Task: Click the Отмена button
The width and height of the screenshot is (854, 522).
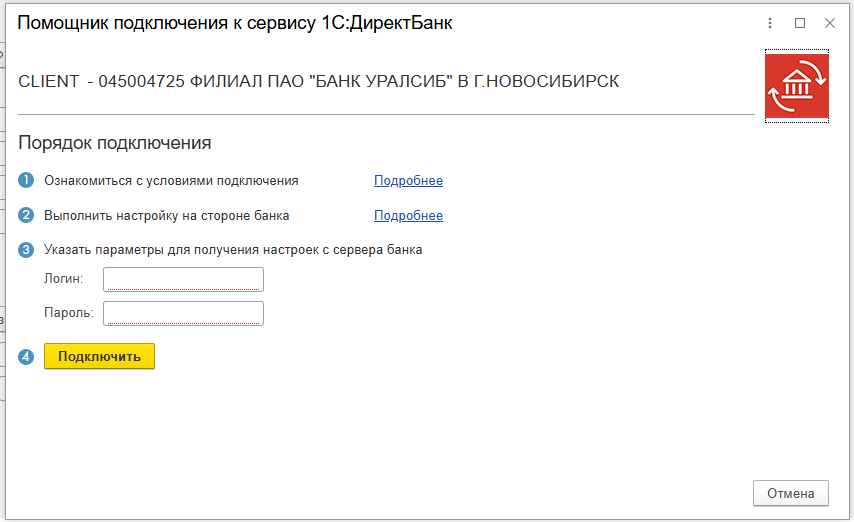Action: pyautogui.click(x=791, y=493)
